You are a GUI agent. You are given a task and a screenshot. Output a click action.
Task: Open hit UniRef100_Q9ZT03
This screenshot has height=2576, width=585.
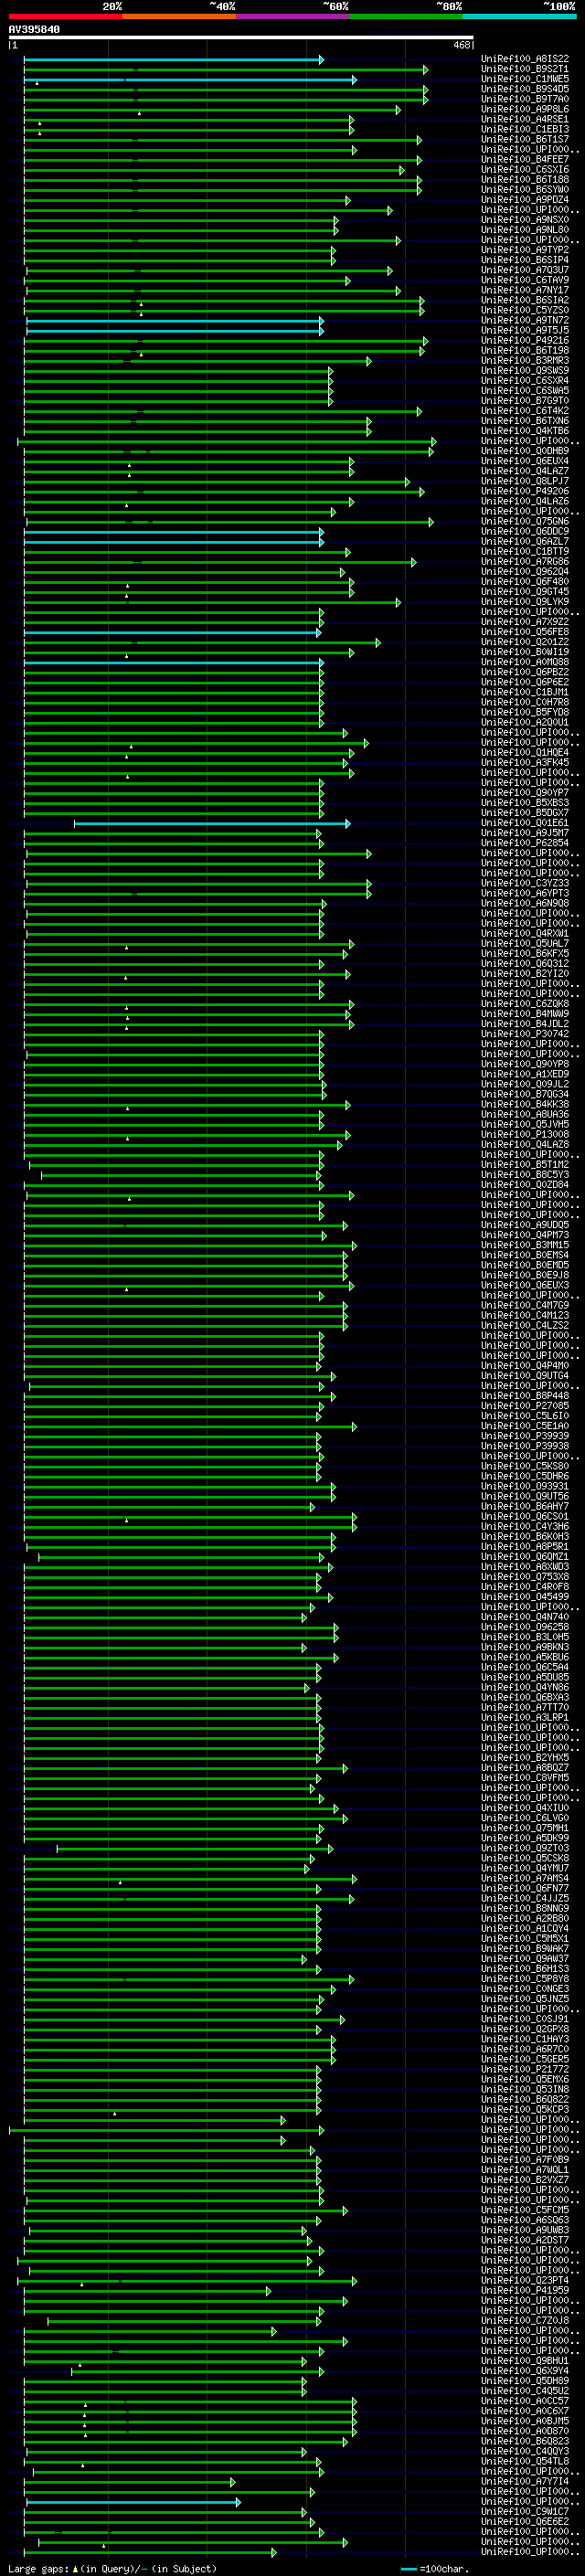pos(525,1848)
